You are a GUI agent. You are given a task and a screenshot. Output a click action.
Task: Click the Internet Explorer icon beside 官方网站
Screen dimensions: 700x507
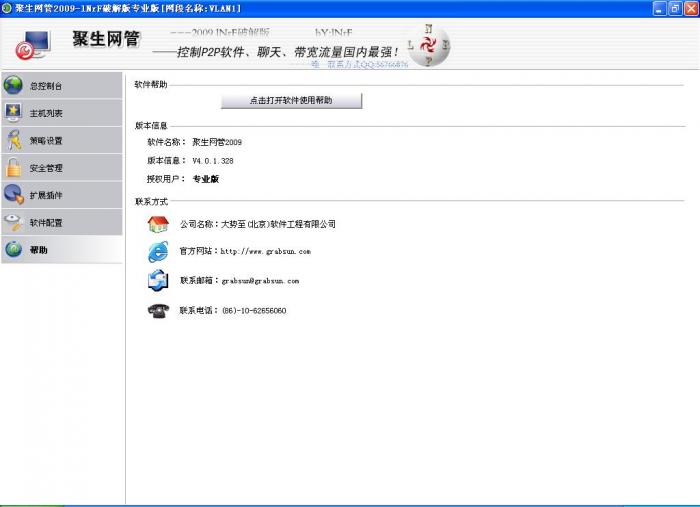158,252
